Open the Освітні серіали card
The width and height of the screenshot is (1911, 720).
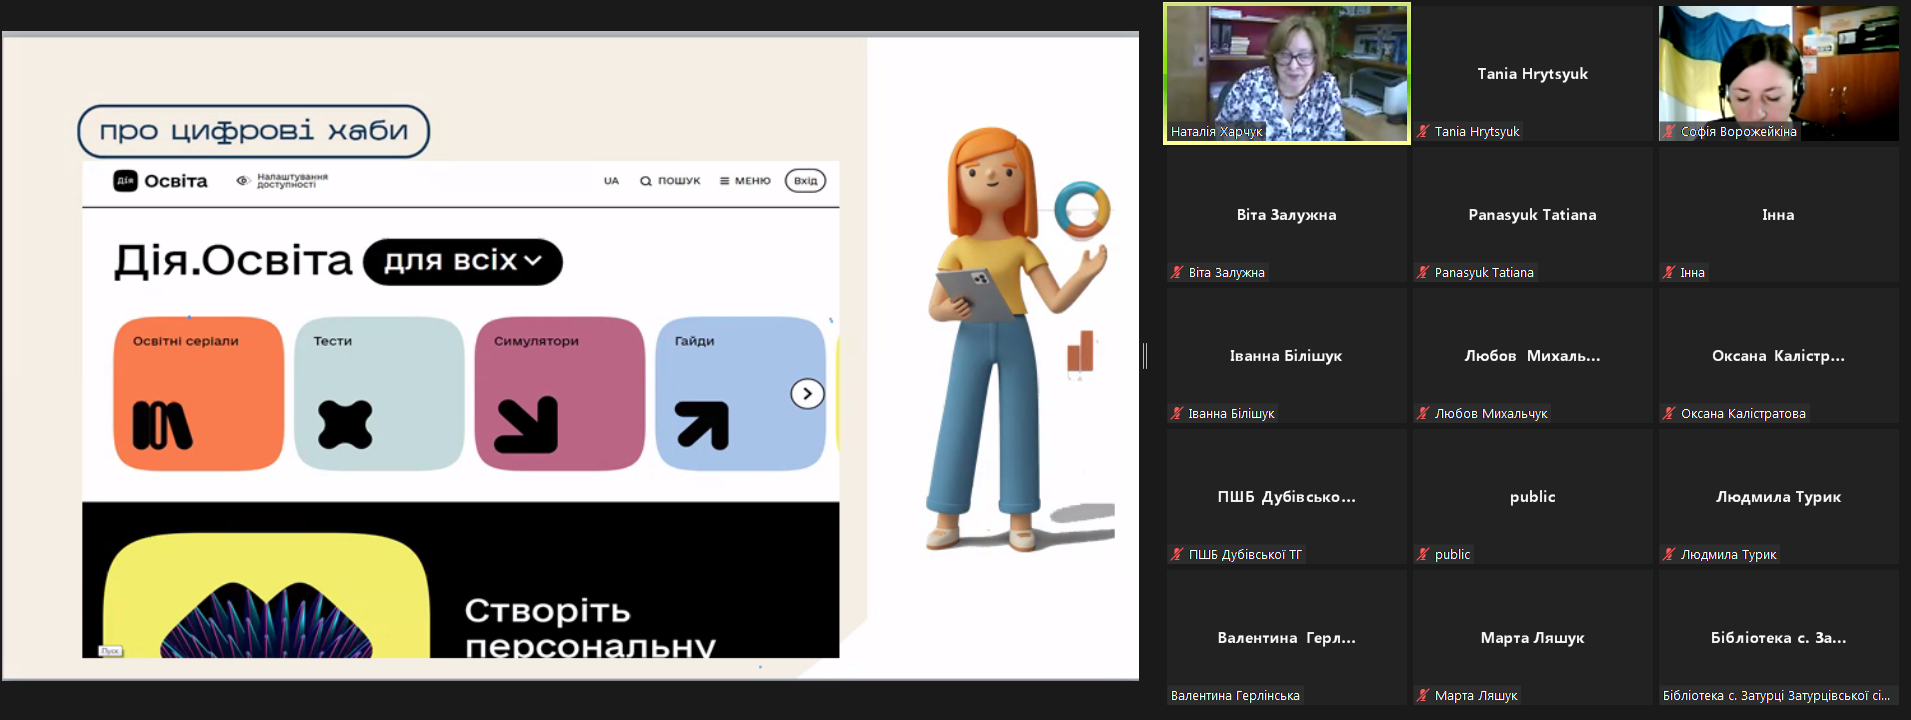tap(199, 393)
